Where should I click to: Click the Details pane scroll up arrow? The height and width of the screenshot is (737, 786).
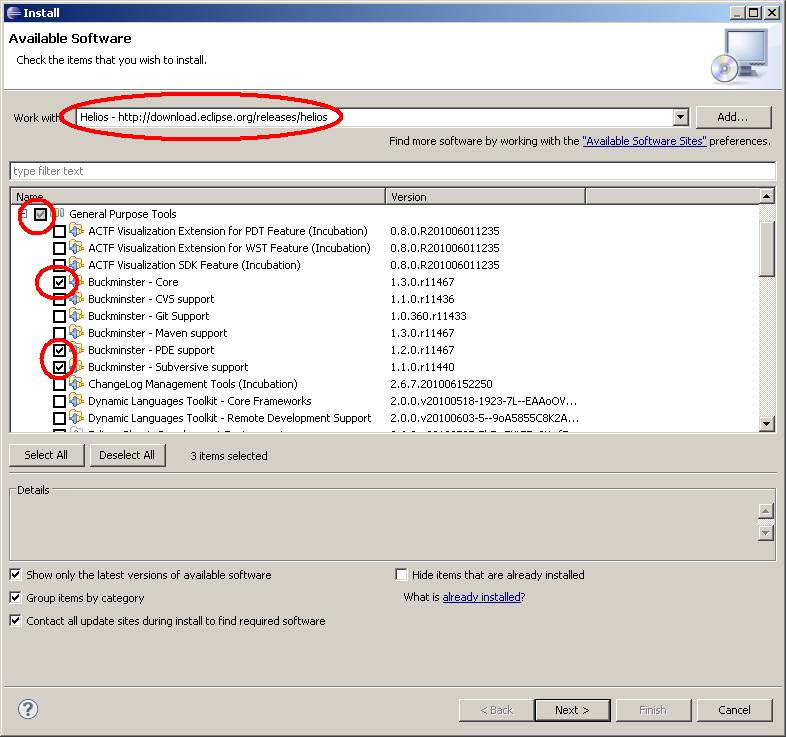click(765, 511)
